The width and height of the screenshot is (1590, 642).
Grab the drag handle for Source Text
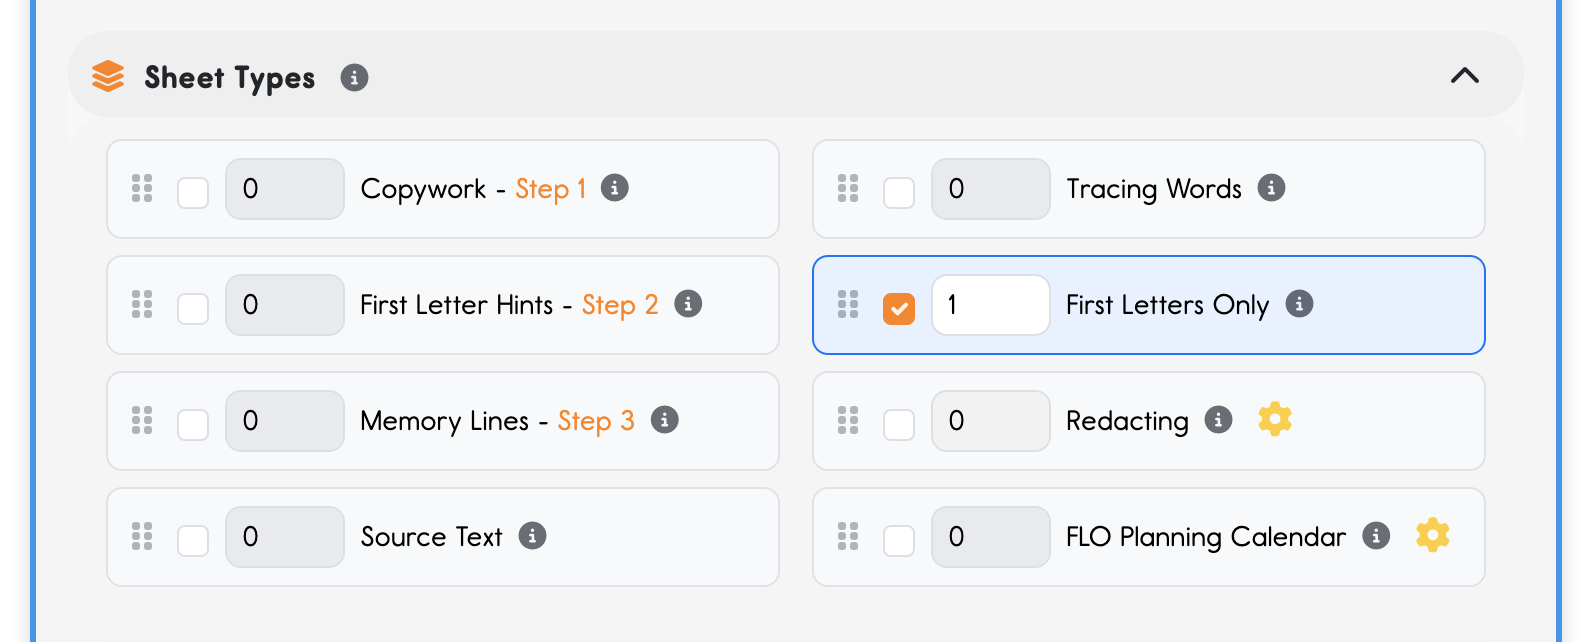pyautogui.click(x=142, y=536)
